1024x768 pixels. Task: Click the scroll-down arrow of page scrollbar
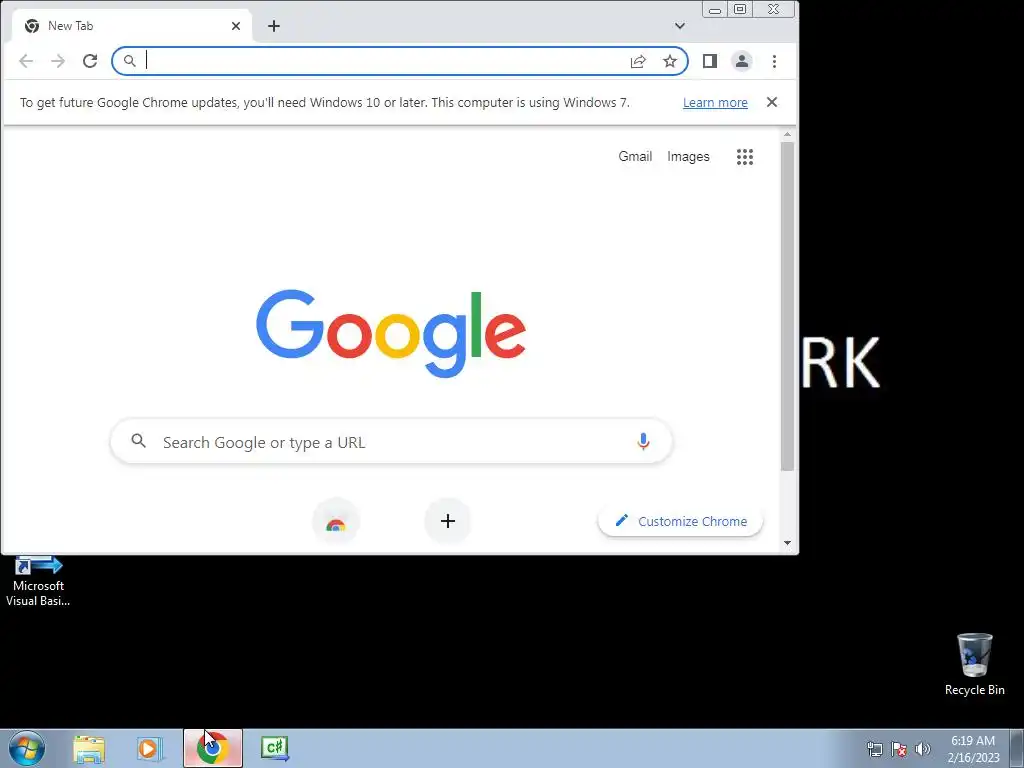788,543
